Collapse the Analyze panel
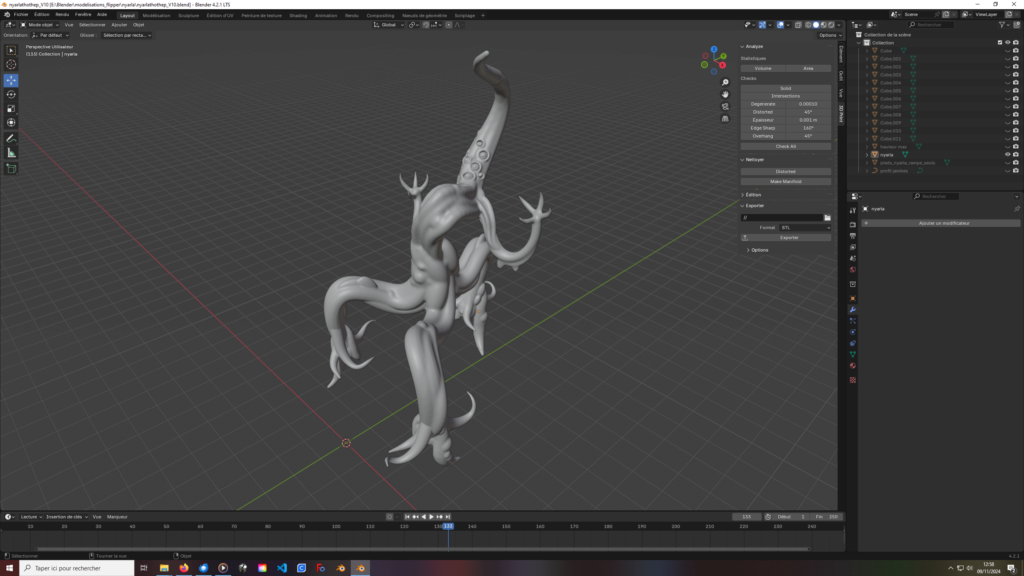Image resolution: width=1024 pixels, height=576 pixels. (x=754, y=46)
